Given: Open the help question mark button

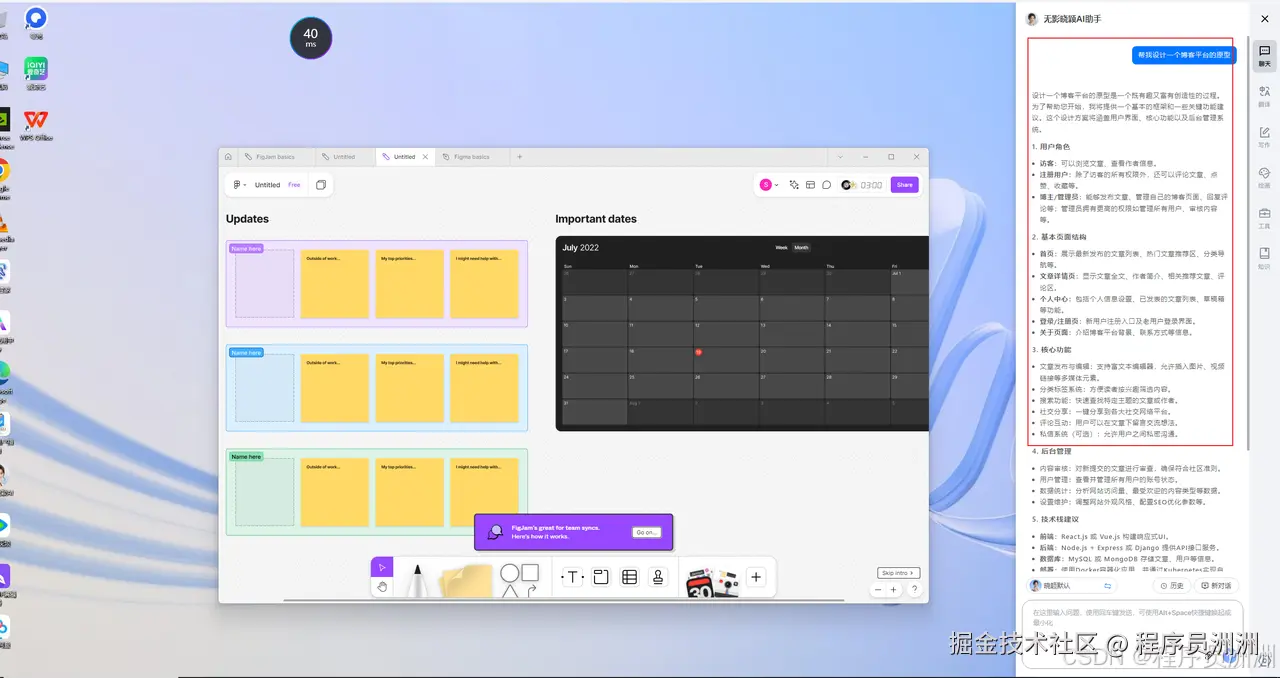Looking at the screenshot, I should click(x=913, y=590).
